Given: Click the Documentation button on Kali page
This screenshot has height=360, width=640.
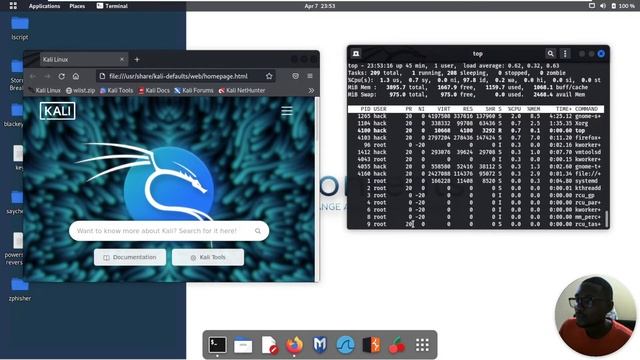Looking at the screenshot, I should coord(130,258).
